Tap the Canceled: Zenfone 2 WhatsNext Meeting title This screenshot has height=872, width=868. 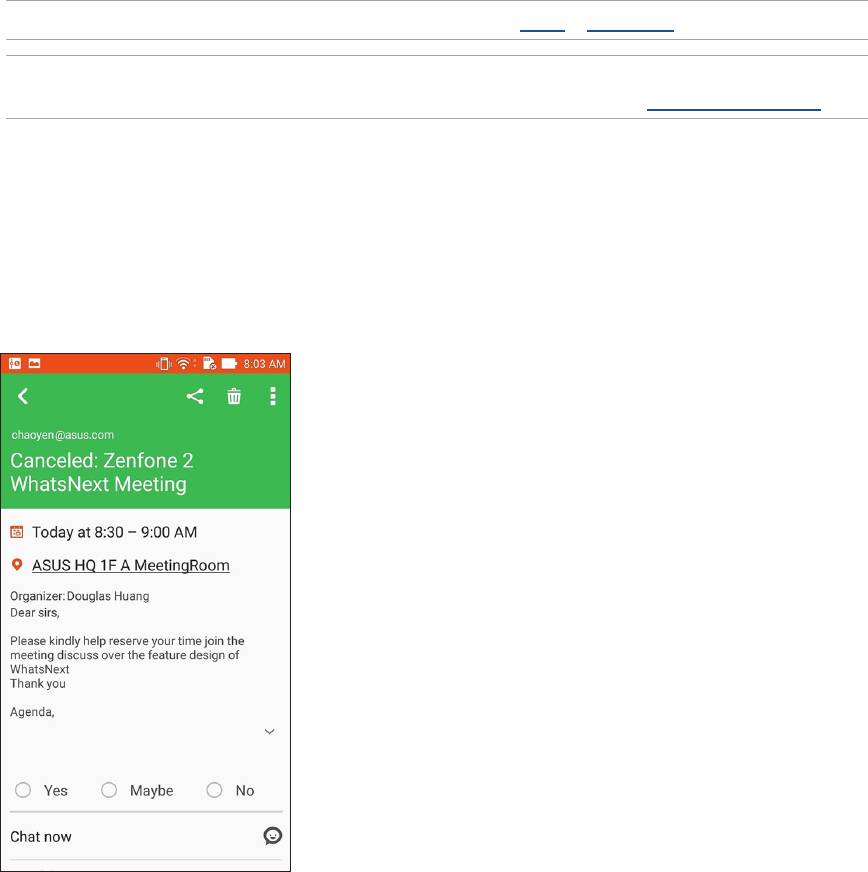coord(102,472)
